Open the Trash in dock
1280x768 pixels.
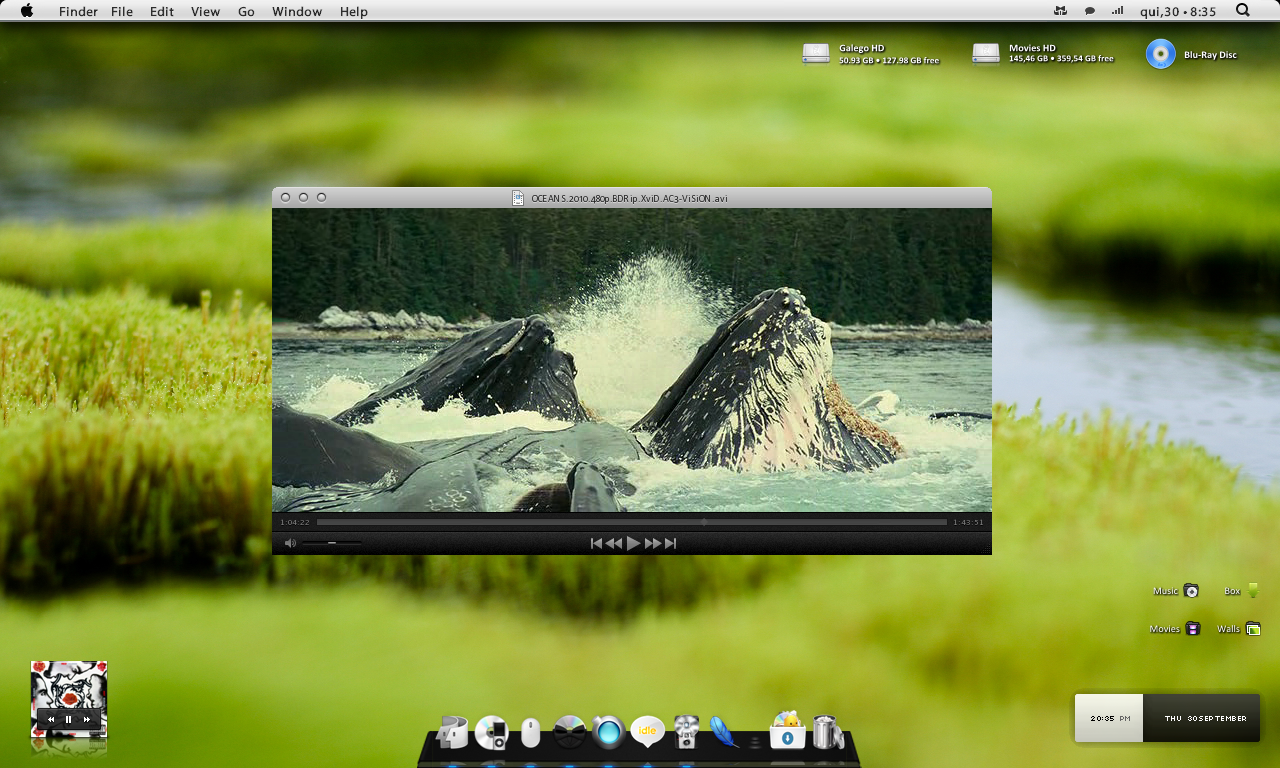827,732
